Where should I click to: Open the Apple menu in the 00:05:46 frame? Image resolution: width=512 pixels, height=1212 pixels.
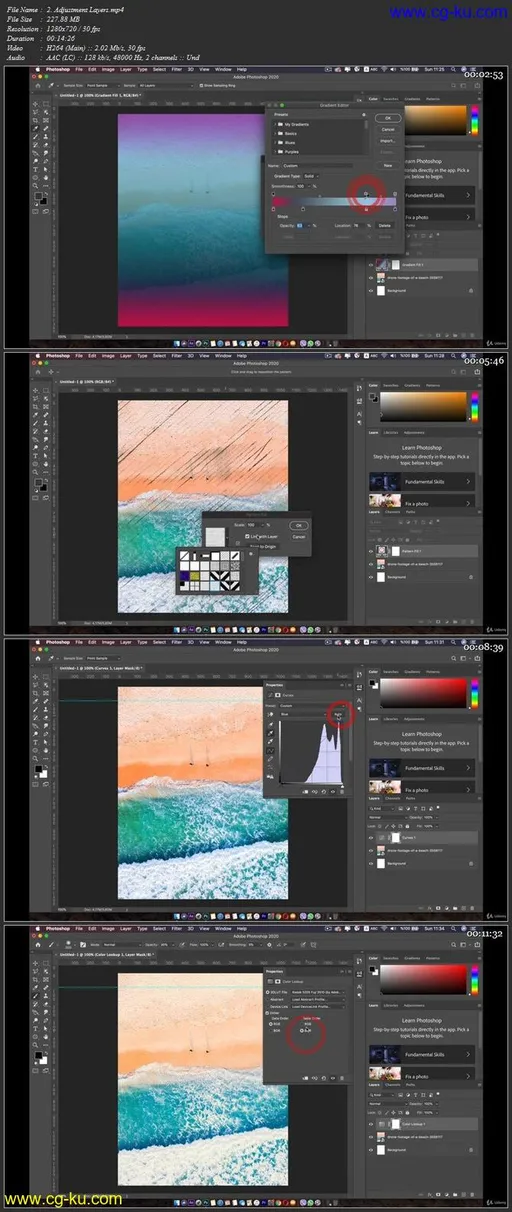pos(38,356)
